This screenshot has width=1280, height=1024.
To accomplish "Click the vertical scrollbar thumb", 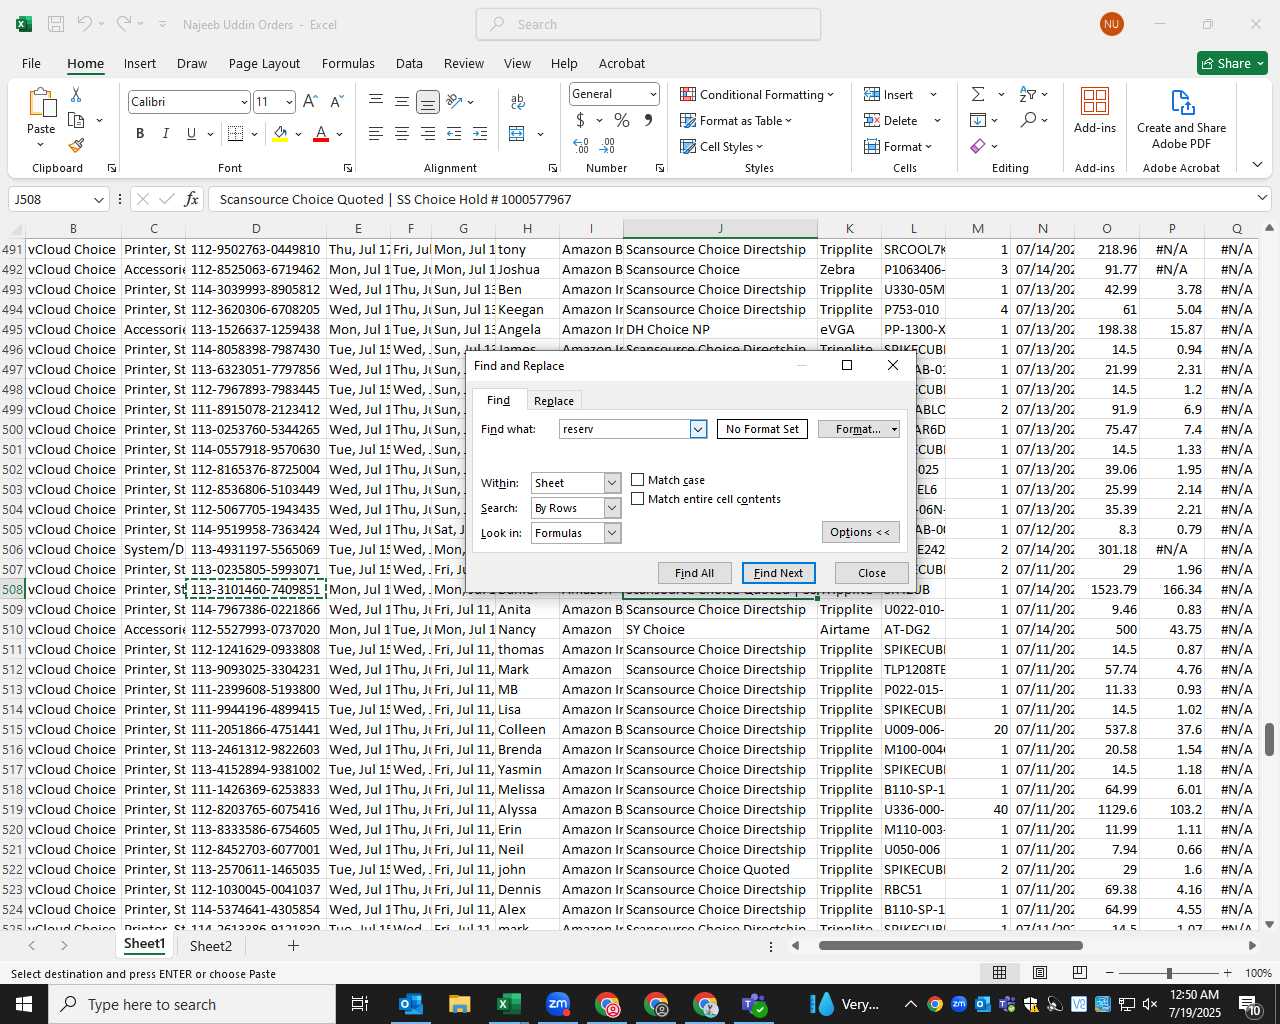I will click(1269, 740).
